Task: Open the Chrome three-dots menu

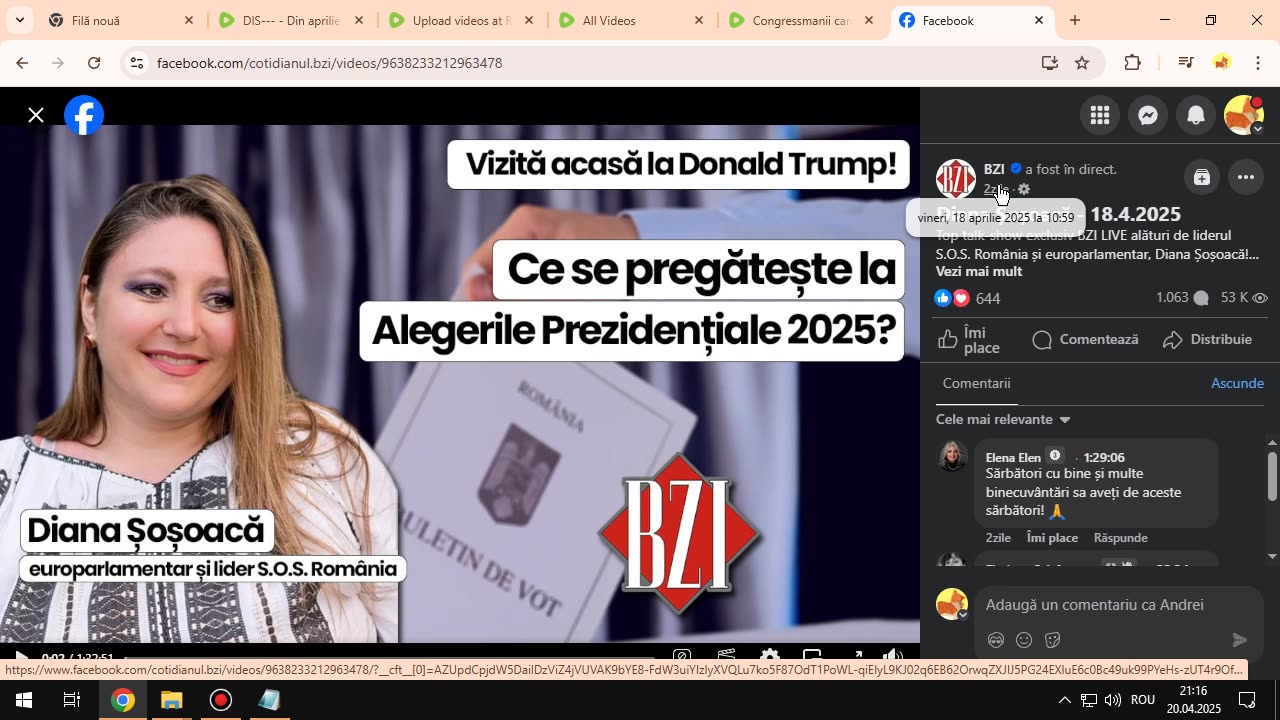Action: [1258, 63]
